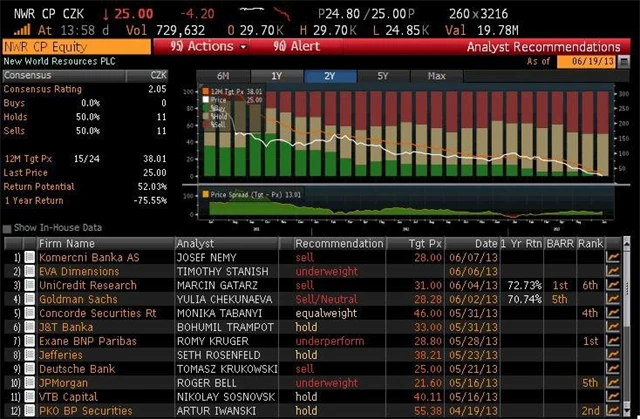
Task: Open chart icon for Komercni Banka row
Action: (613, 257)
